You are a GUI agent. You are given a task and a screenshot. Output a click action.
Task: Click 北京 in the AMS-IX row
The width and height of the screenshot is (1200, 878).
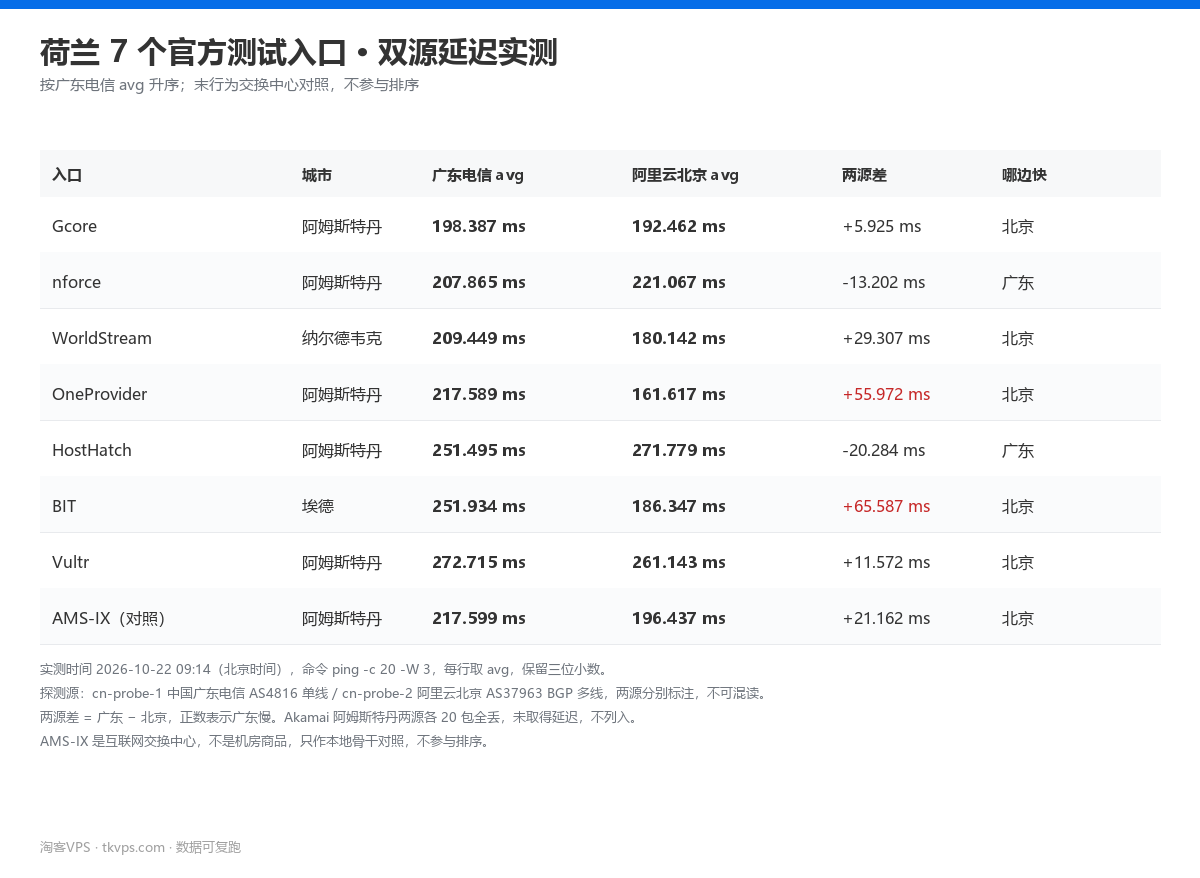[1018, 618]
